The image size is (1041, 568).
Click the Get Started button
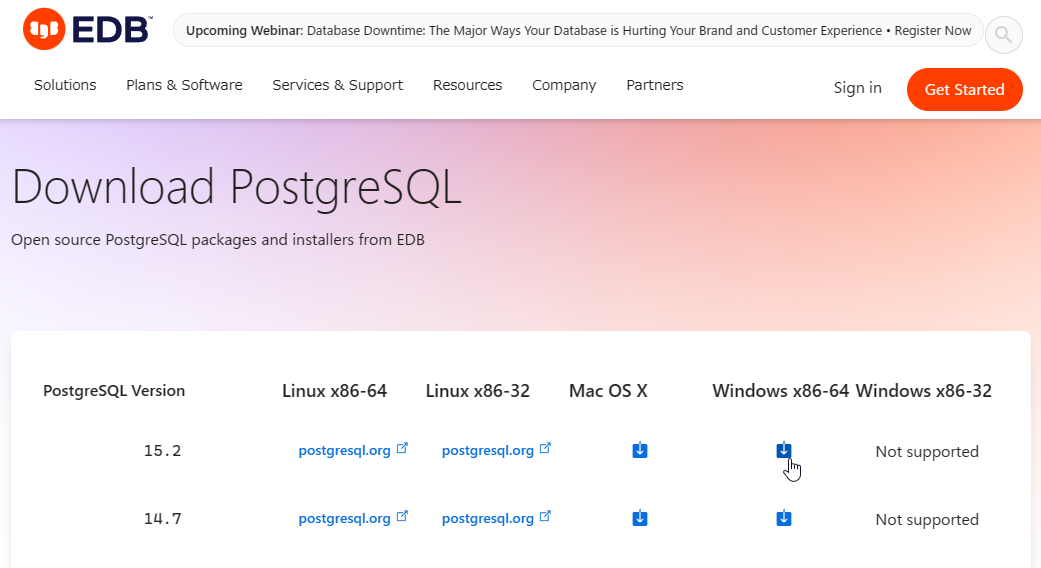tap(964, 90)
